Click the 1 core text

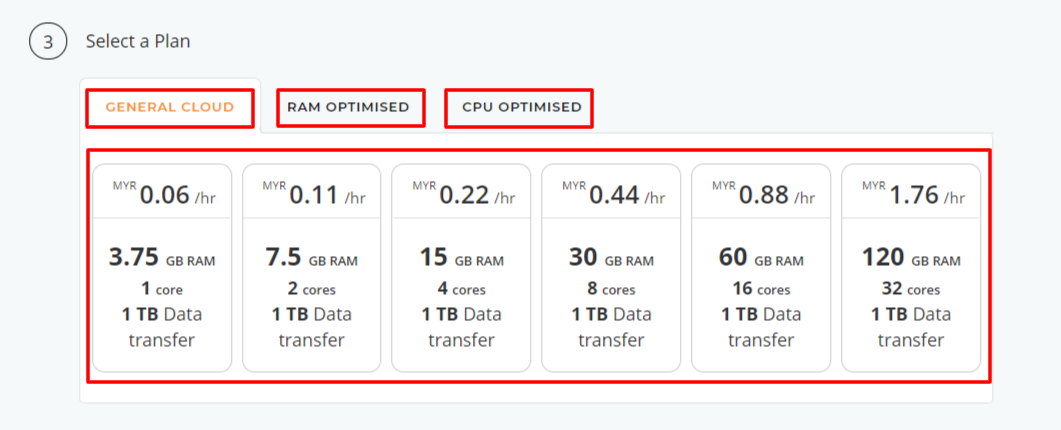pyautogui.click(x=162, y=289)
